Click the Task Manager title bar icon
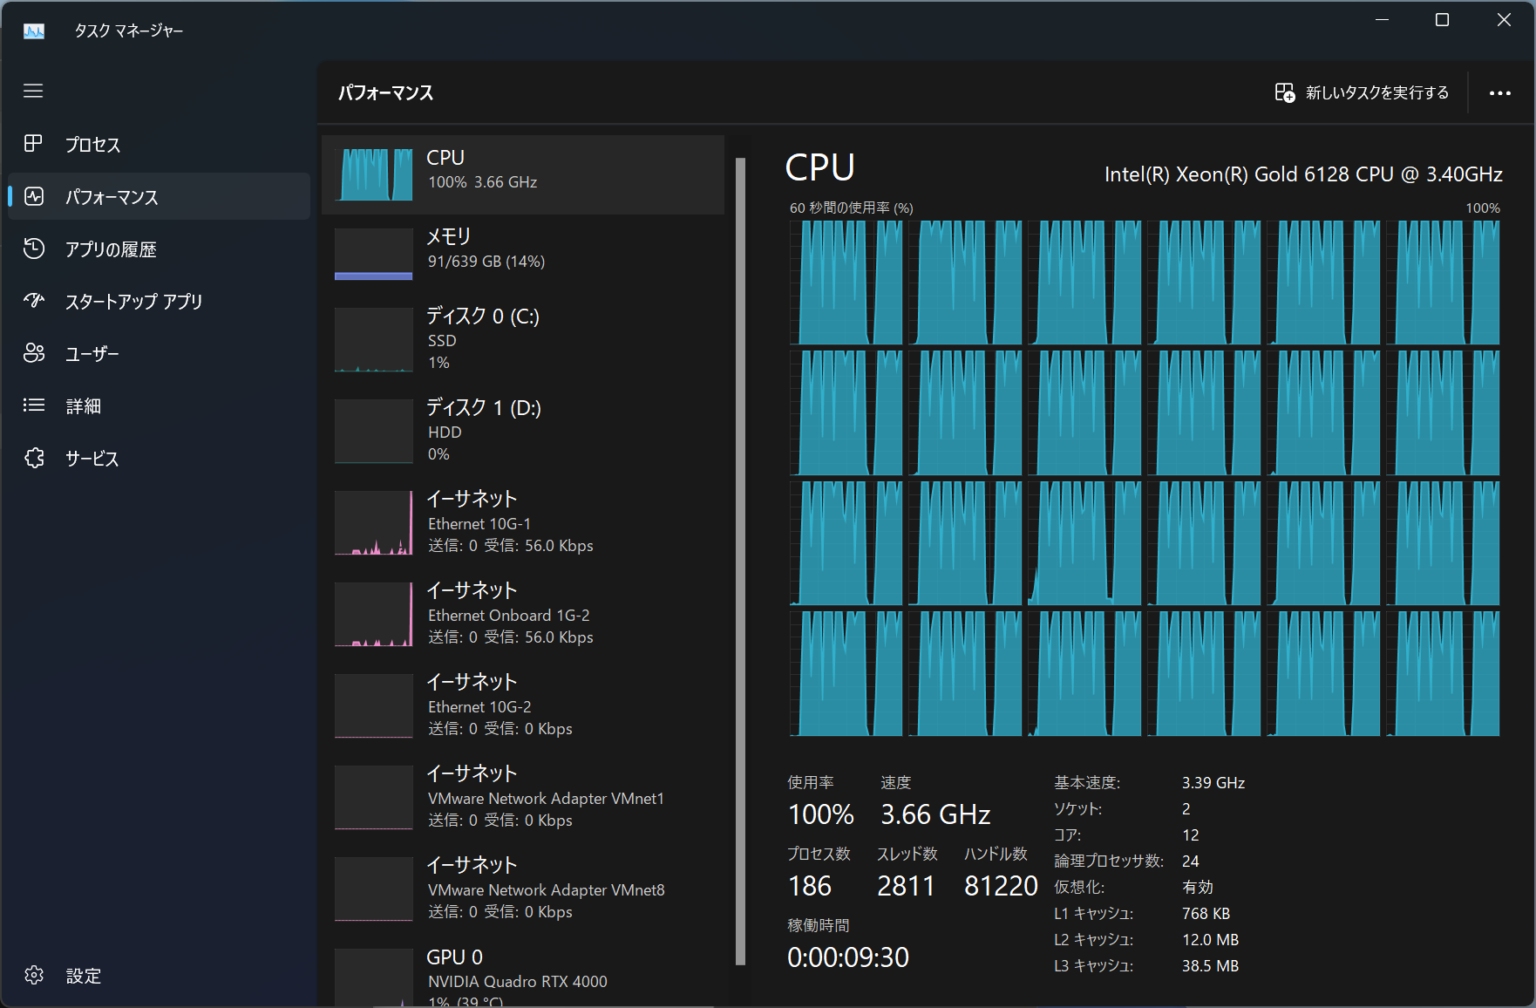This screenshot has width=1536, height=1008. (x=34, y=31)
